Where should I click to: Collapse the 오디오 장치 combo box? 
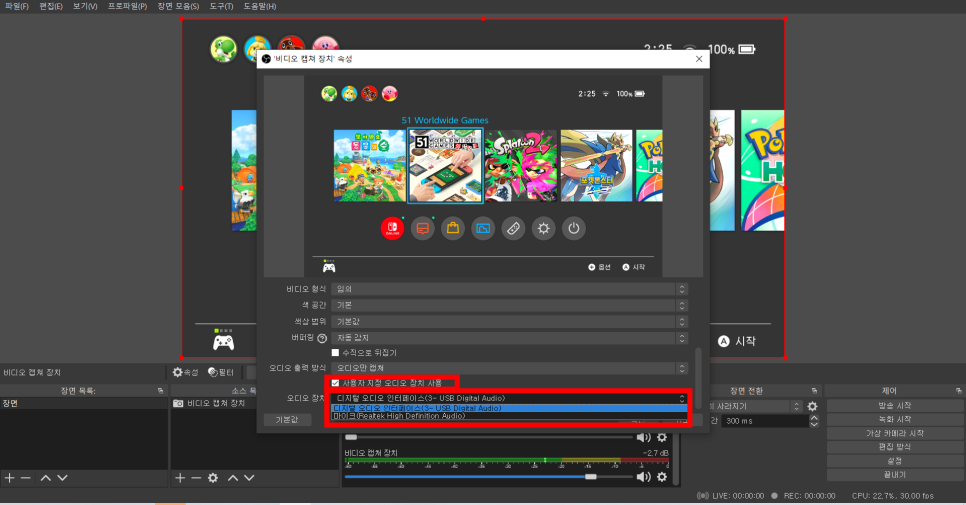coord(509,398)
